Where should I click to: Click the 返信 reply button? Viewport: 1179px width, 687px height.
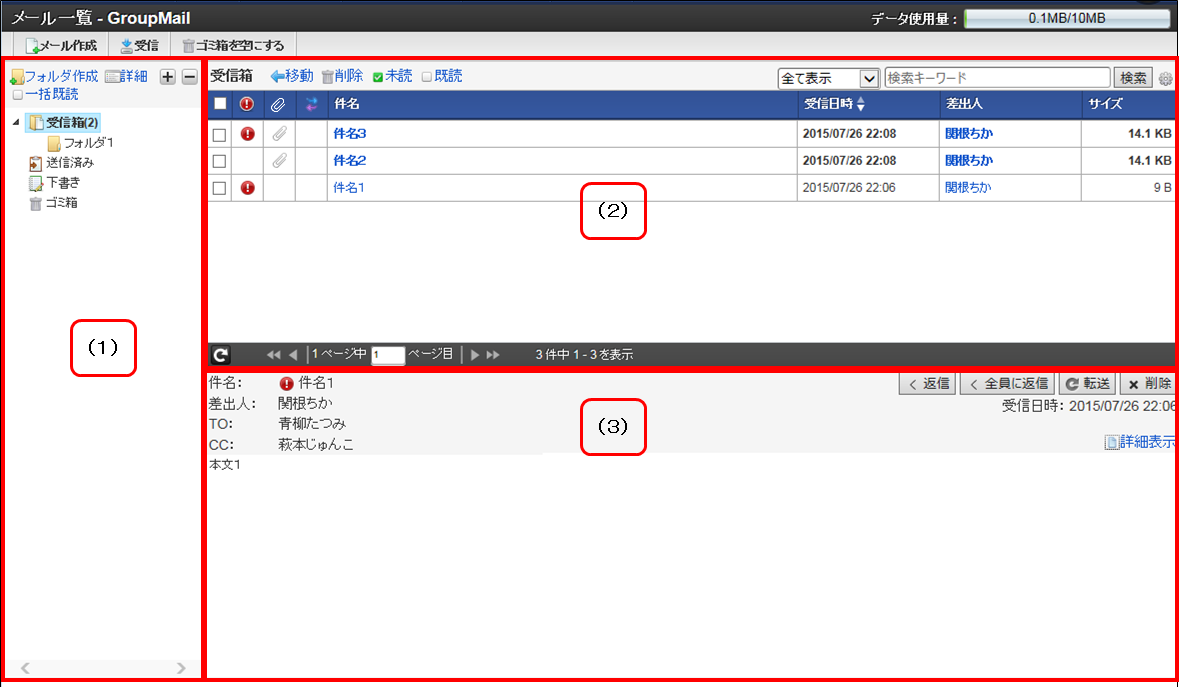pyautogui.click(x=928, y=384)
